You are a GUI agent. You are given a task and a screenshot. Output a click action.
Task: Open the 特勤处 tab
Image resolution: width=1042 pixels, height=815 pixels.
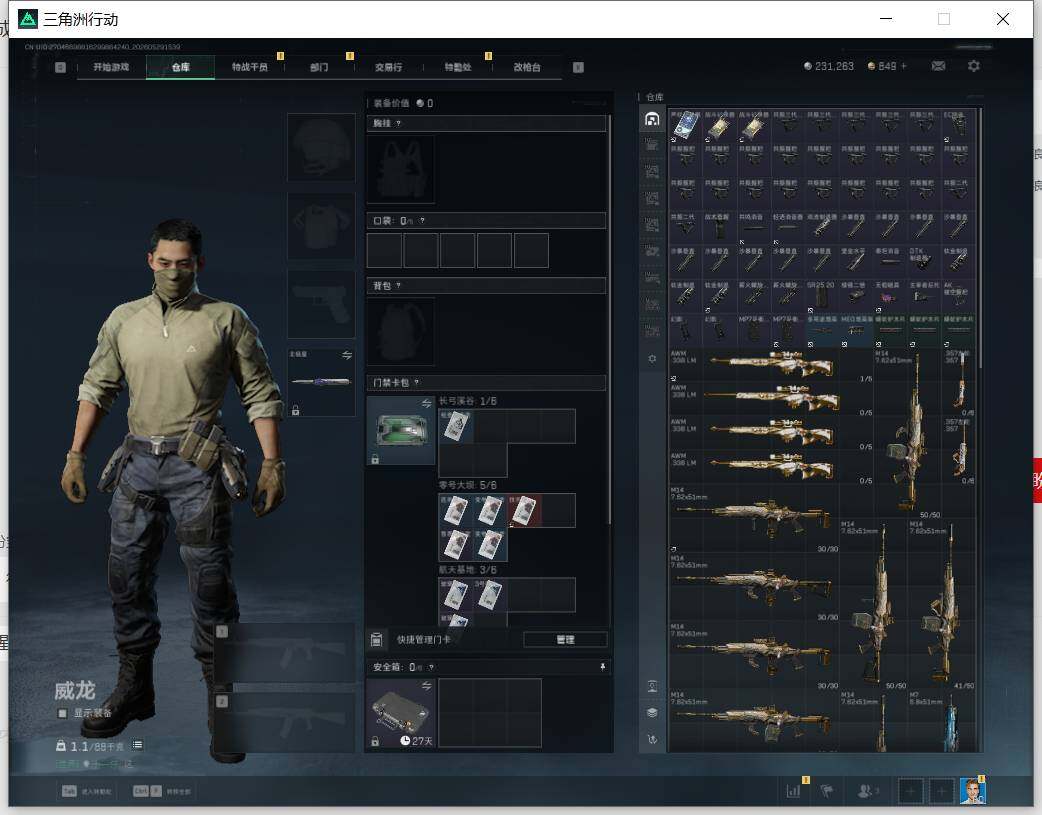(x=457, y=67)
